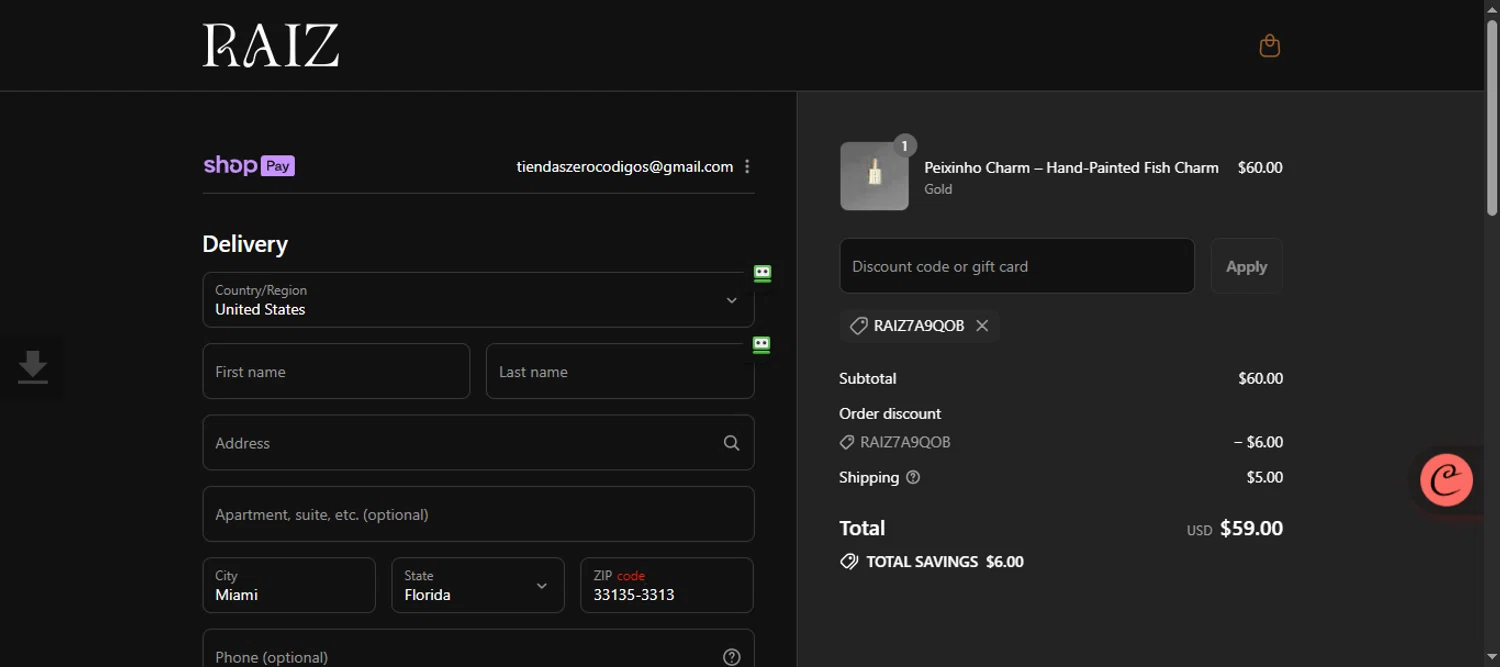Open the Country/Region dropdown
Screen dimensions: 1500x667
[478, 300]
